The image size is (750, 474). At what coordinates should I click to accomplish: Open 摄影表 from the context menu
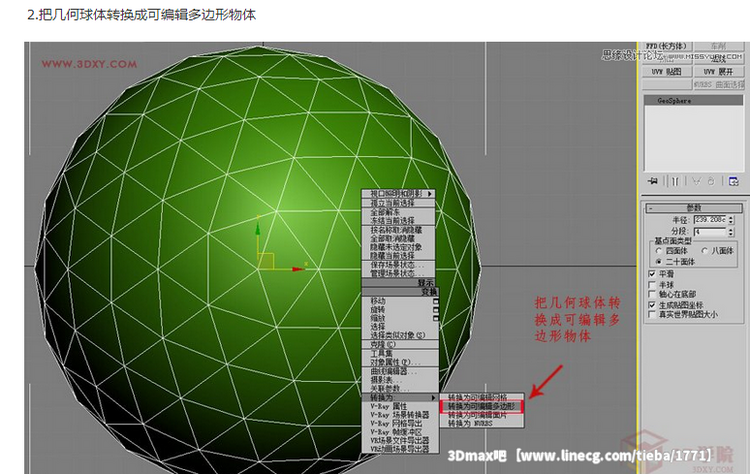(x=400, y=380)
